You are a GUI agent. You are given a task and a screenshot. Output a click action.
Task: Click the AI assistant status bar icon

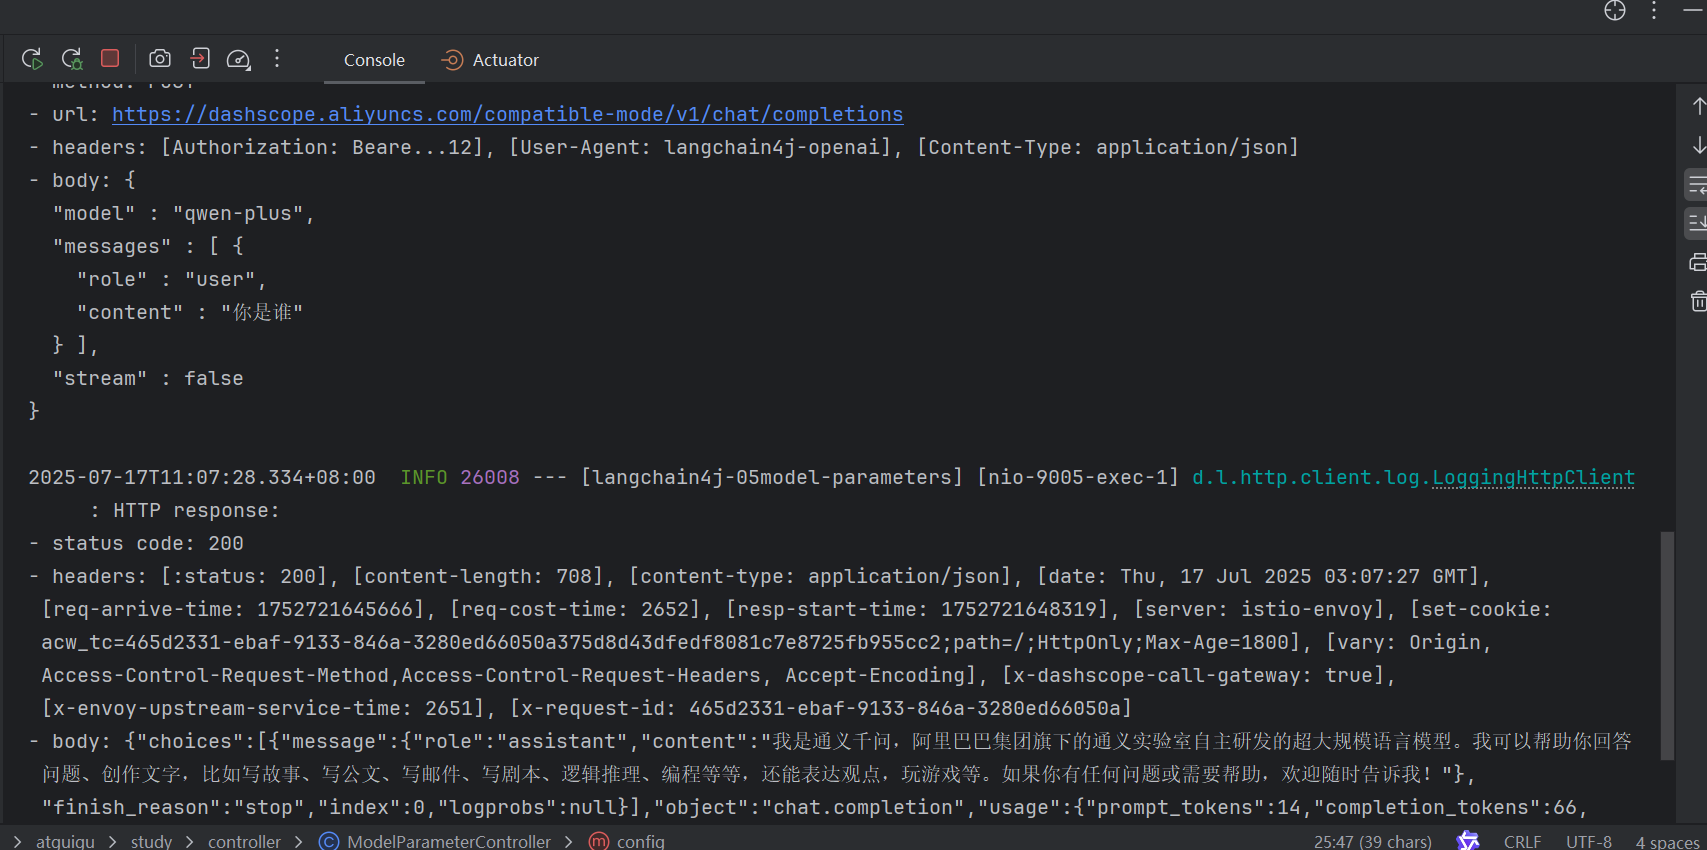pos(1467,841)
